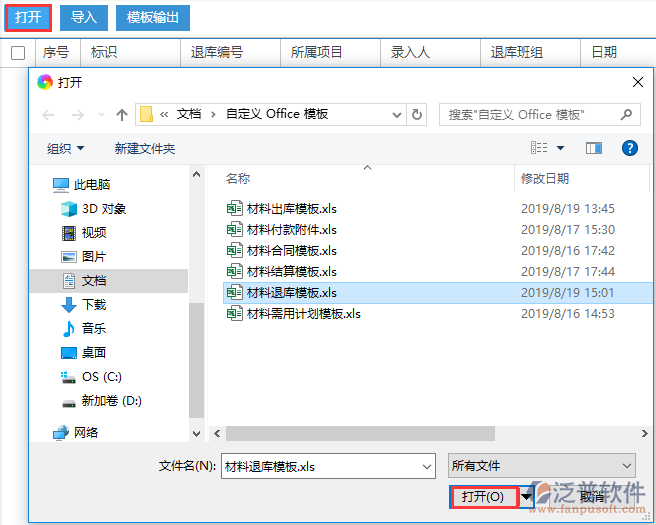Click the 所属项目 table column header

(317, 52)
